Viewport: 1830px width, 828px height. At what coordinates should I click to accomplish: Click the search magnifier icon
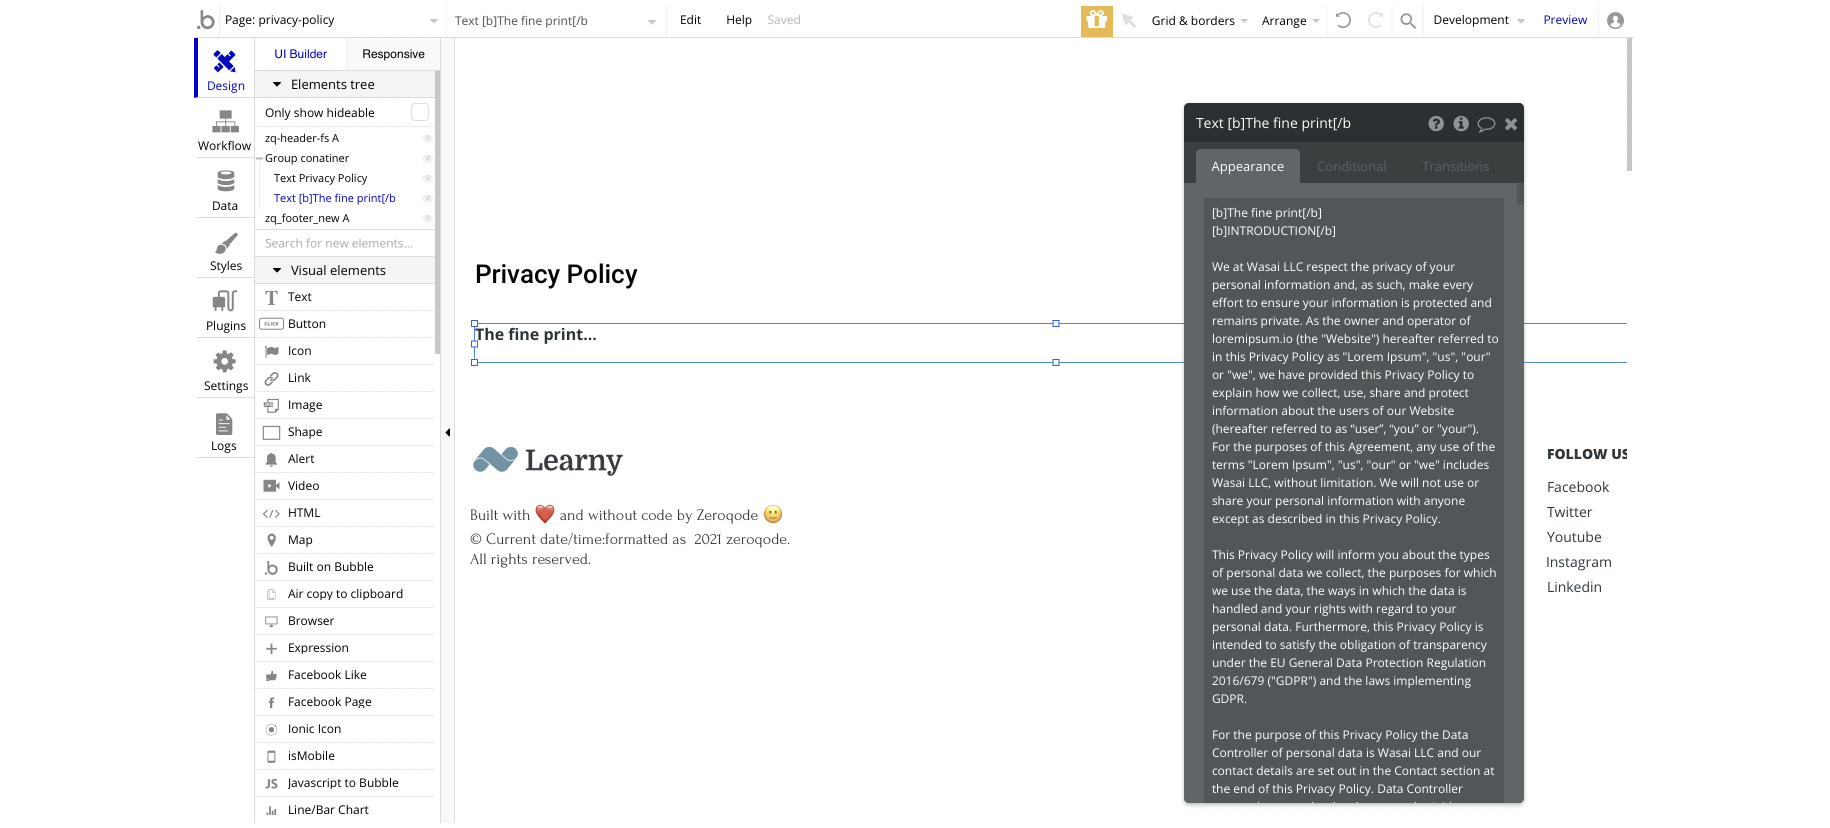[x=1407, y=20]
